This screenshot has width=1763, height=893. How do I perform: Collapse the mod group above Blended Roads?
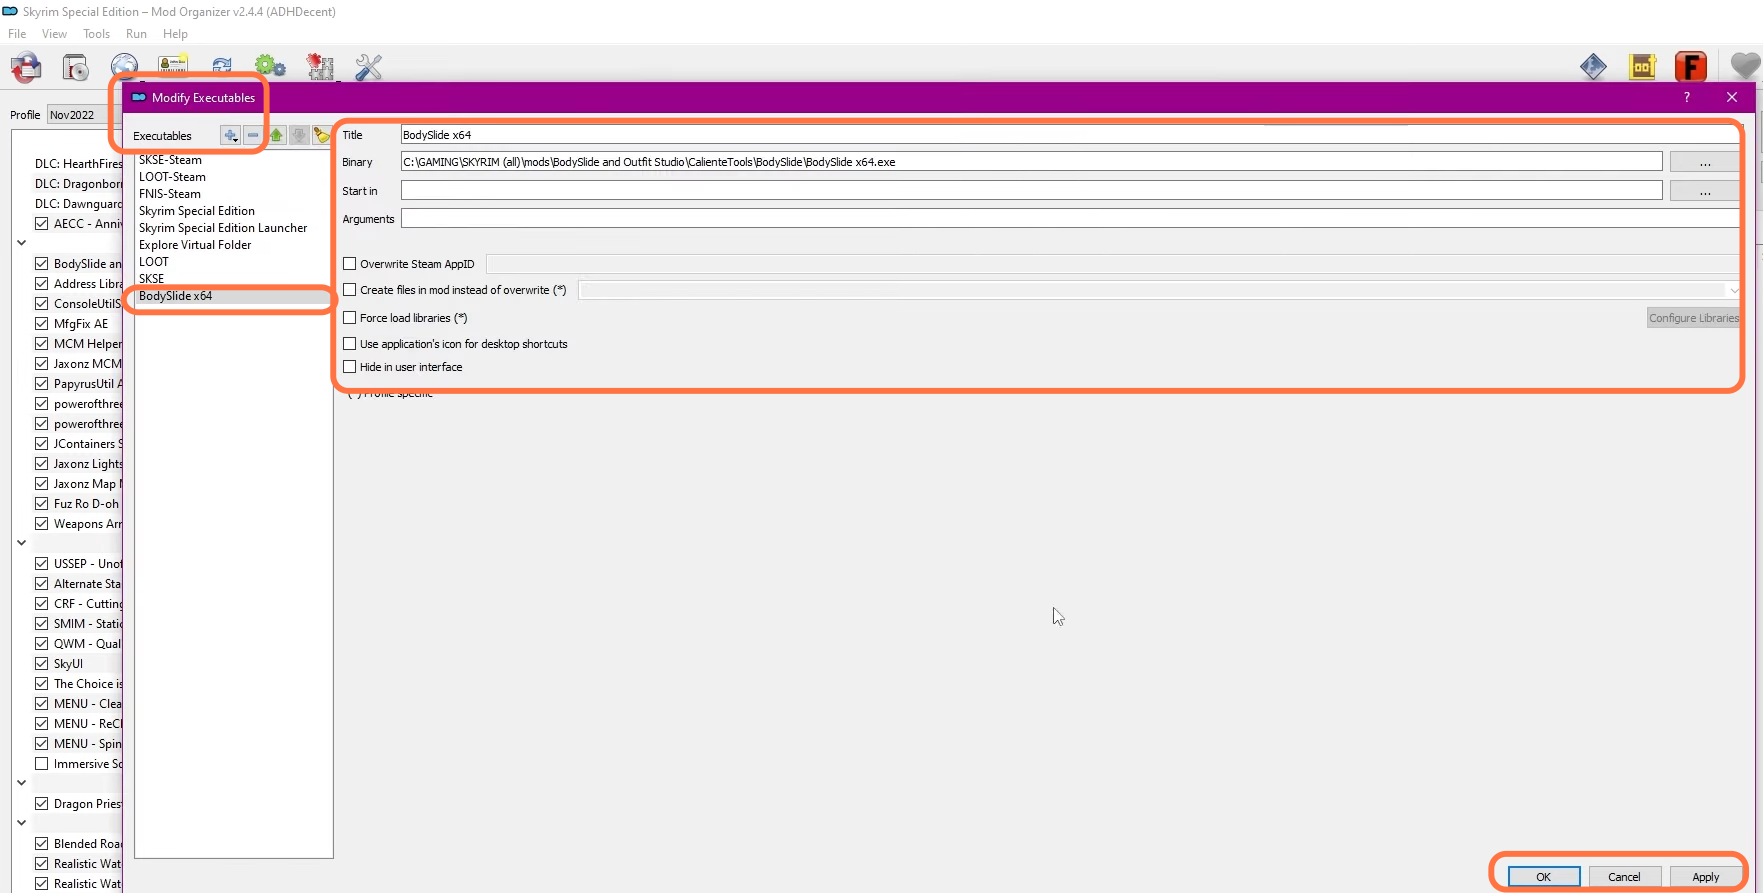(21, 823)
